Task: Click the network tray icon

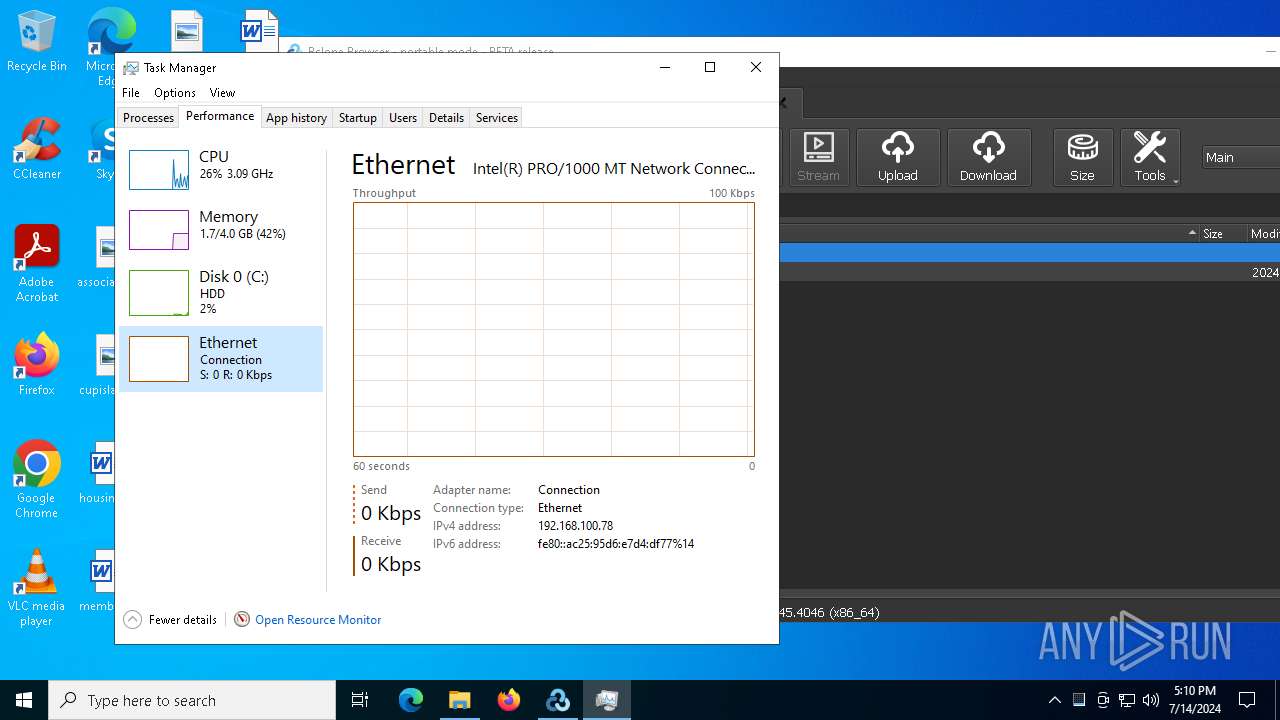Action: coord(1127,700)
